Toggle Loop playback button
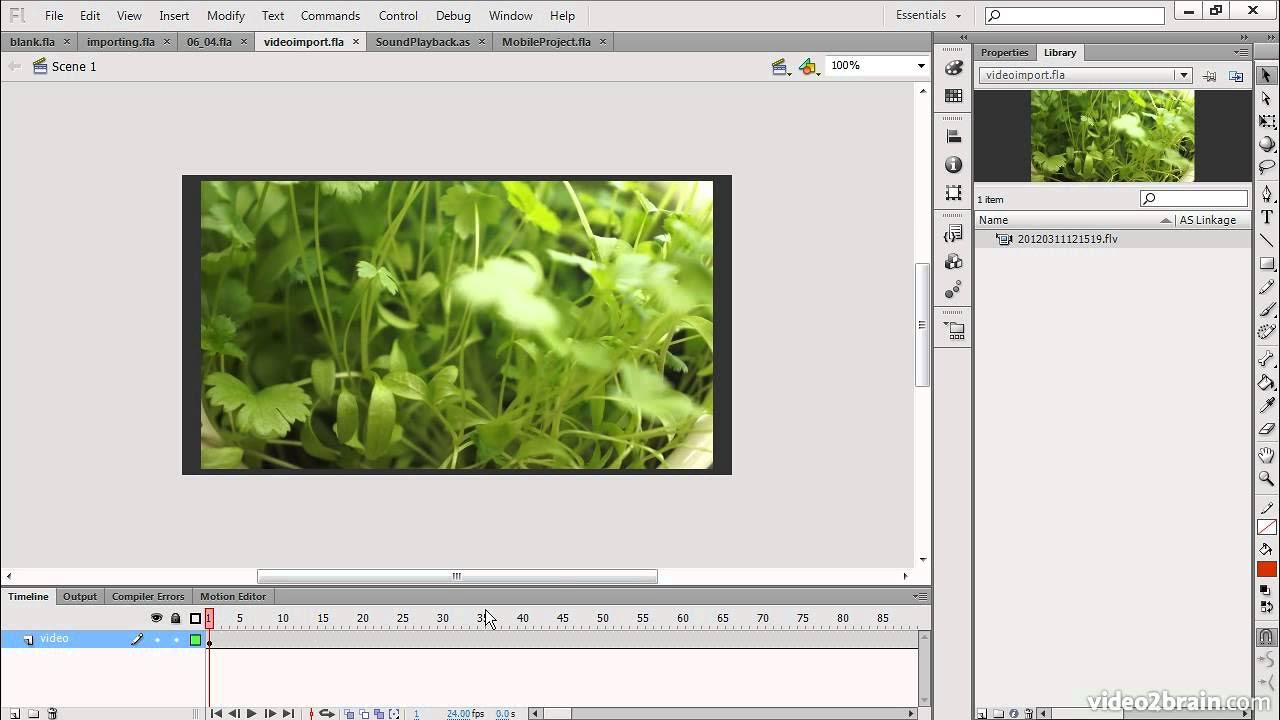 (327, 714)
